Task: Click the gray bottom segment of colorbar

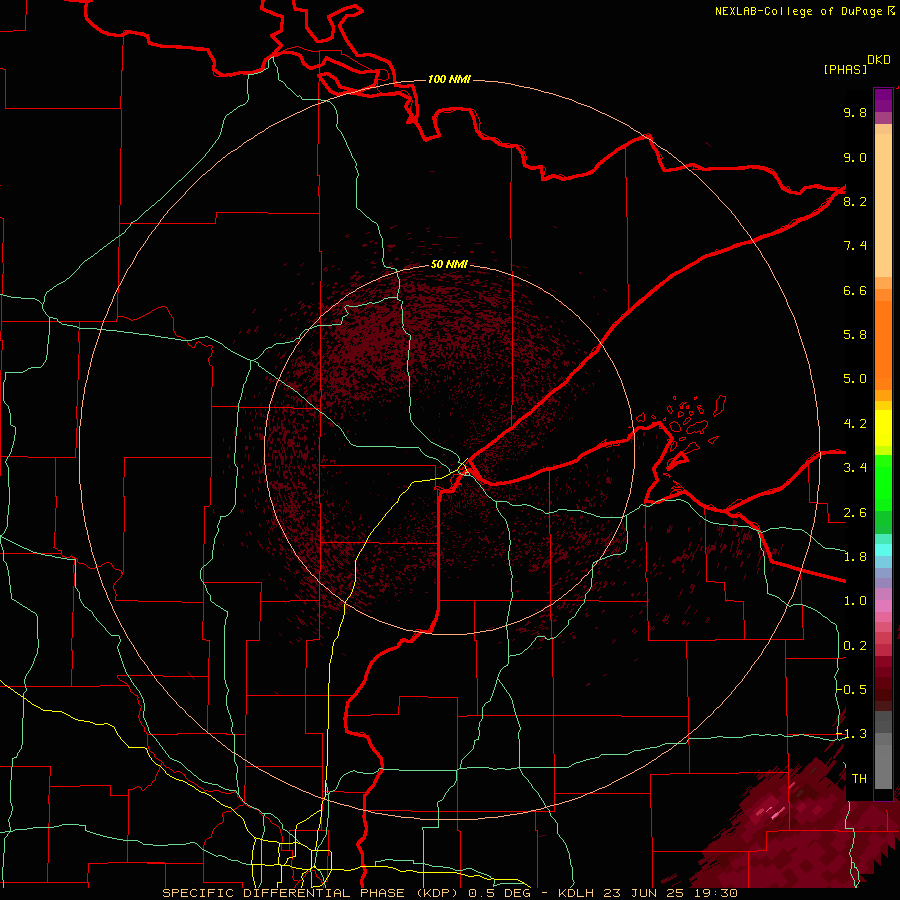Action: (x=883, y=752)
